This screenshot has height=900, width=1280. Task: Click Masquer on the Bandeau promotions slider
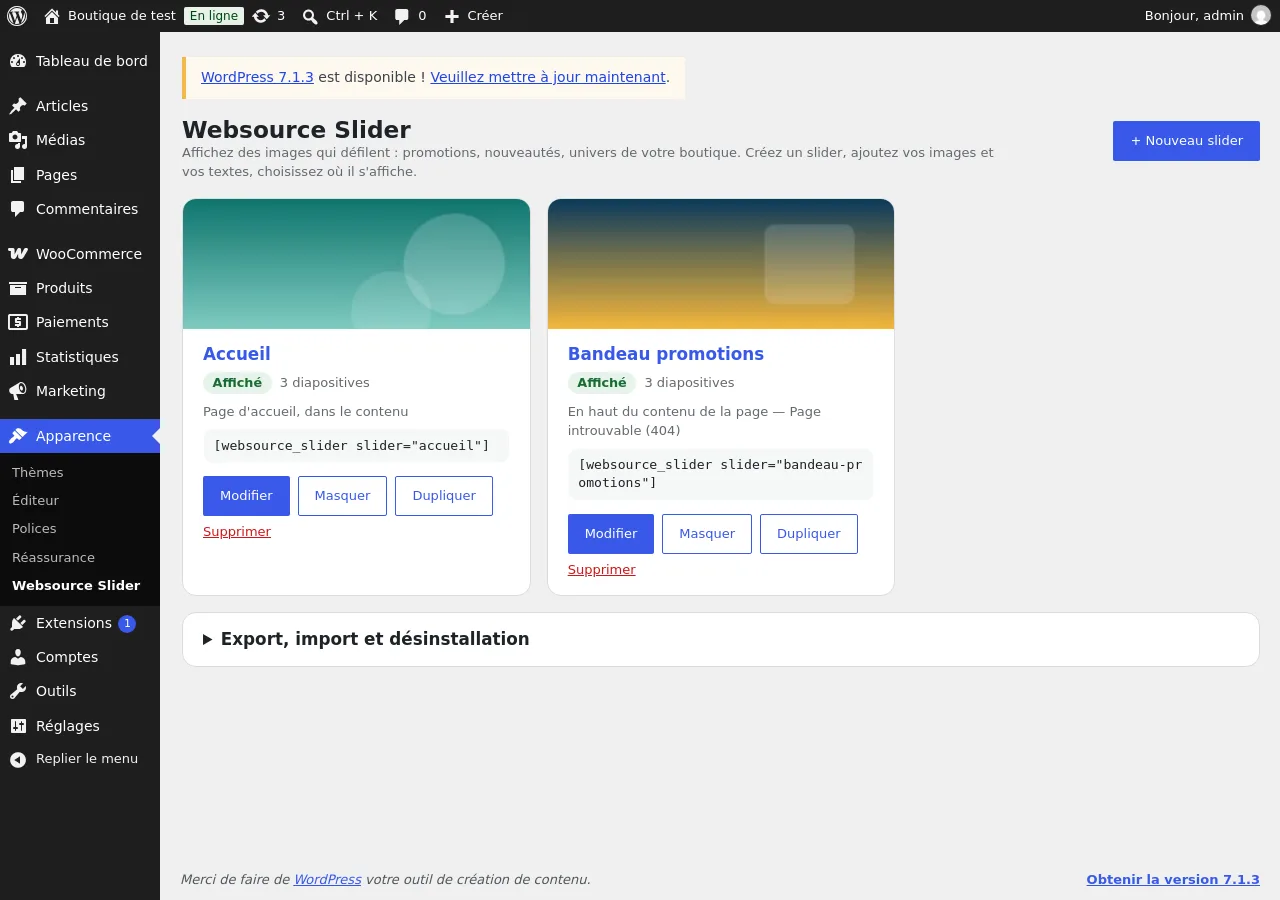[x=707, y=534]
